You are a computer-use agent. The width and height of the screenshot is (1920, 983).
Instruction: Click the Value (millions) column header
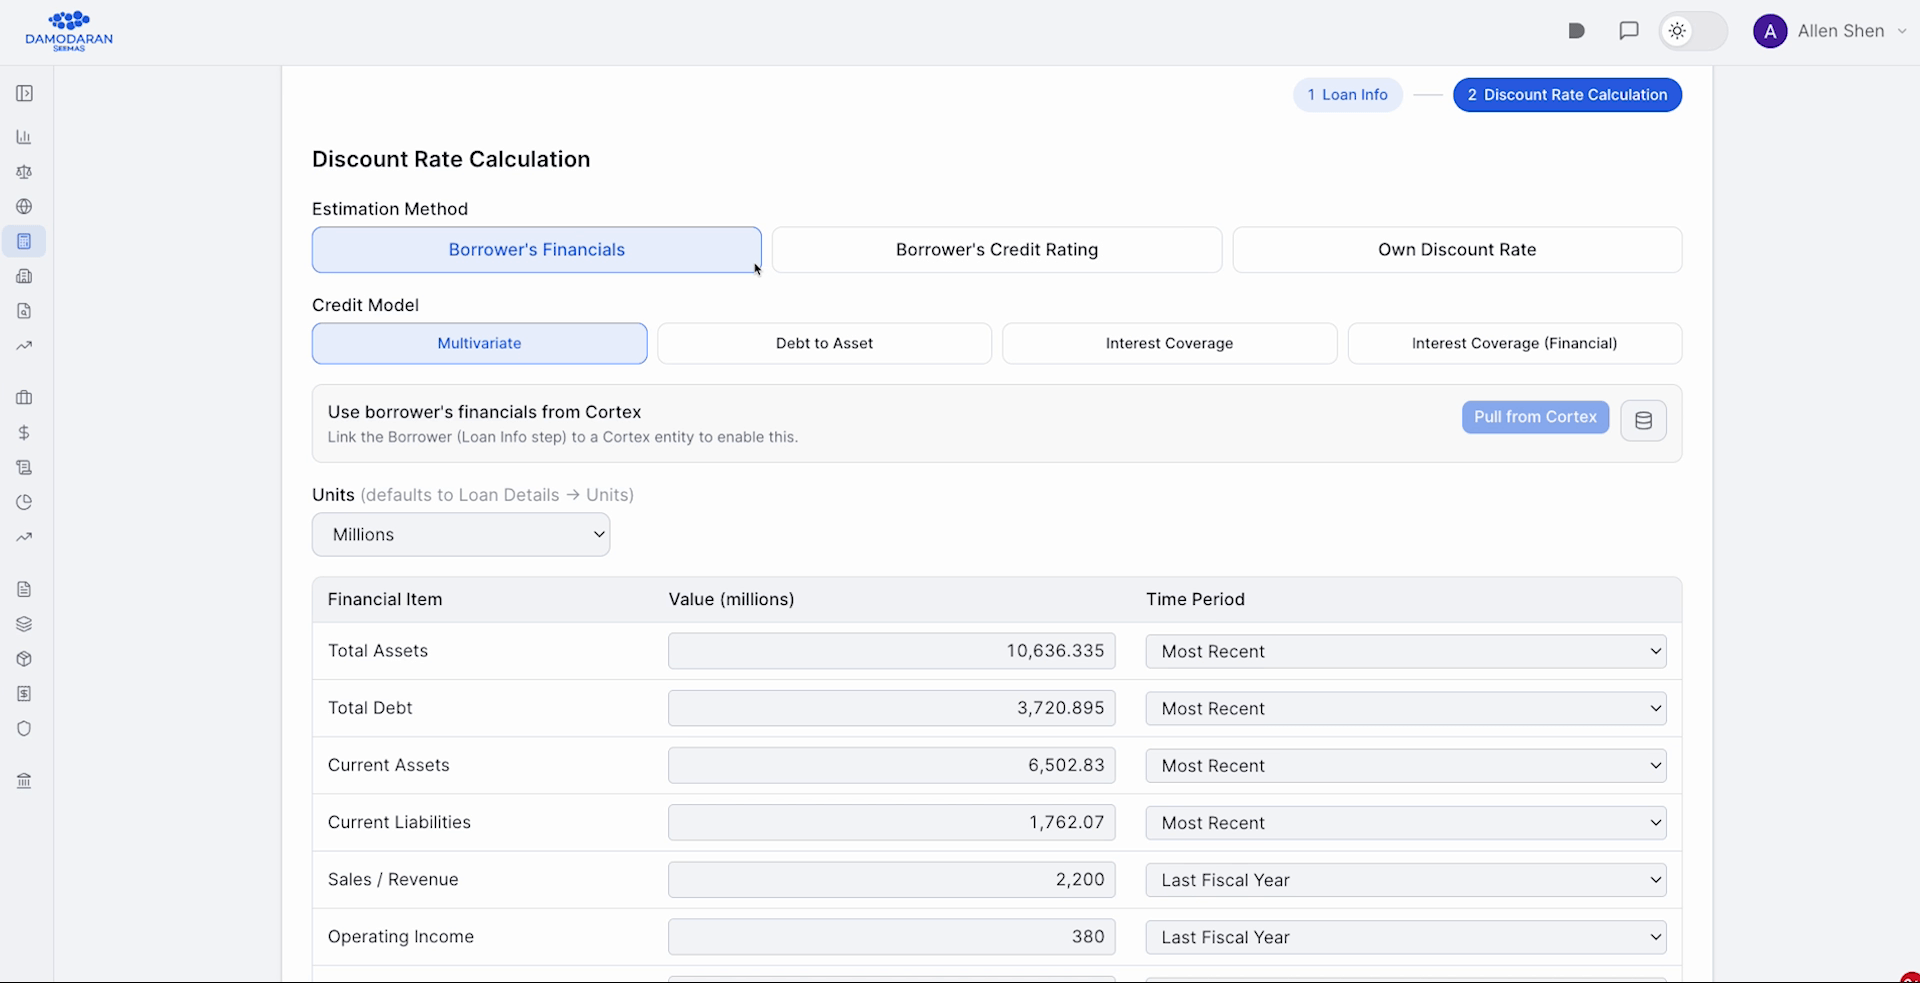click(x=731, y=600)
